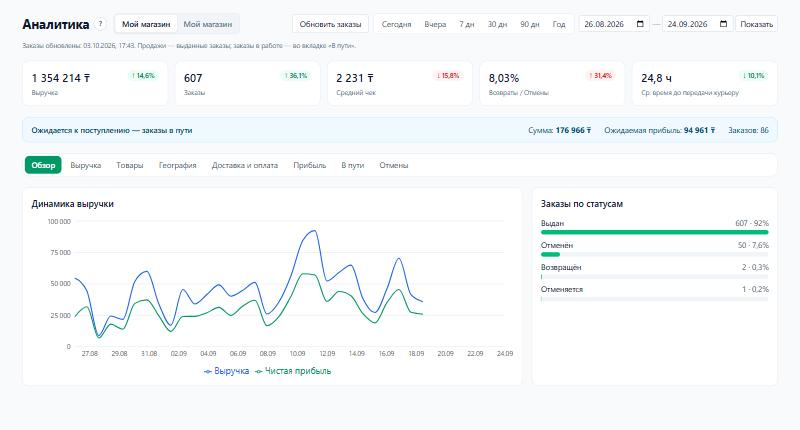Click the Отменён status progress bar
This screenshot has height=430, width=800.
pyautogui.click(x=655, y=254)
